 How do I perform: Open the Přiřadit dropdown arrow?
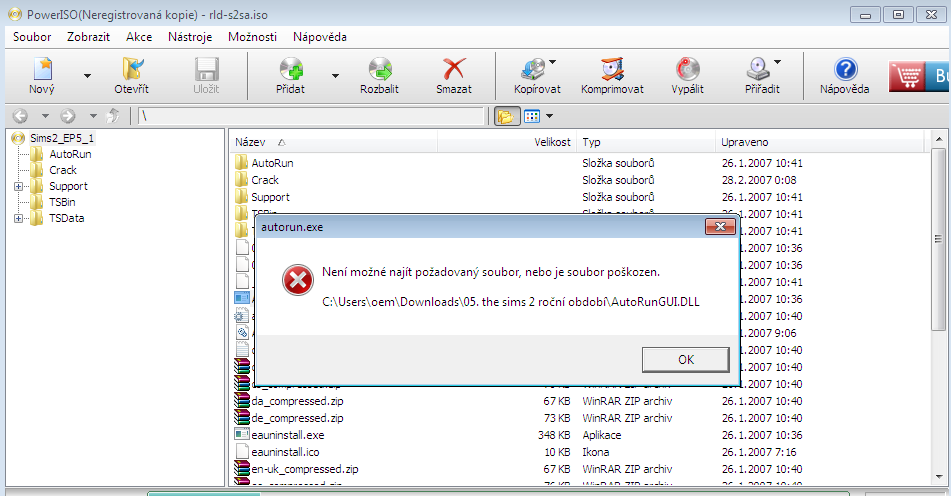[x=778, y=62]
